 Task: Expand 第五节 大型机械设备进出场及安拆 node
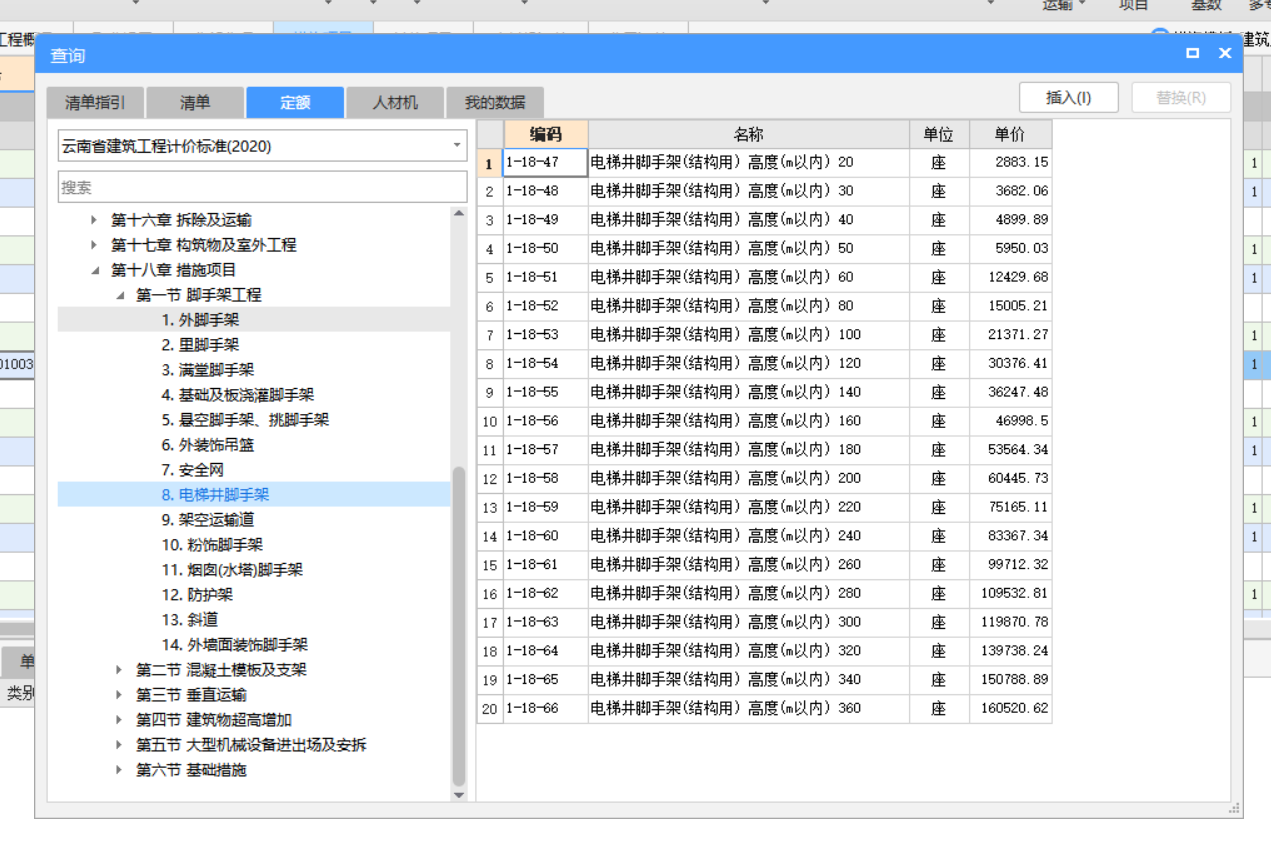[x=119, y=745]
